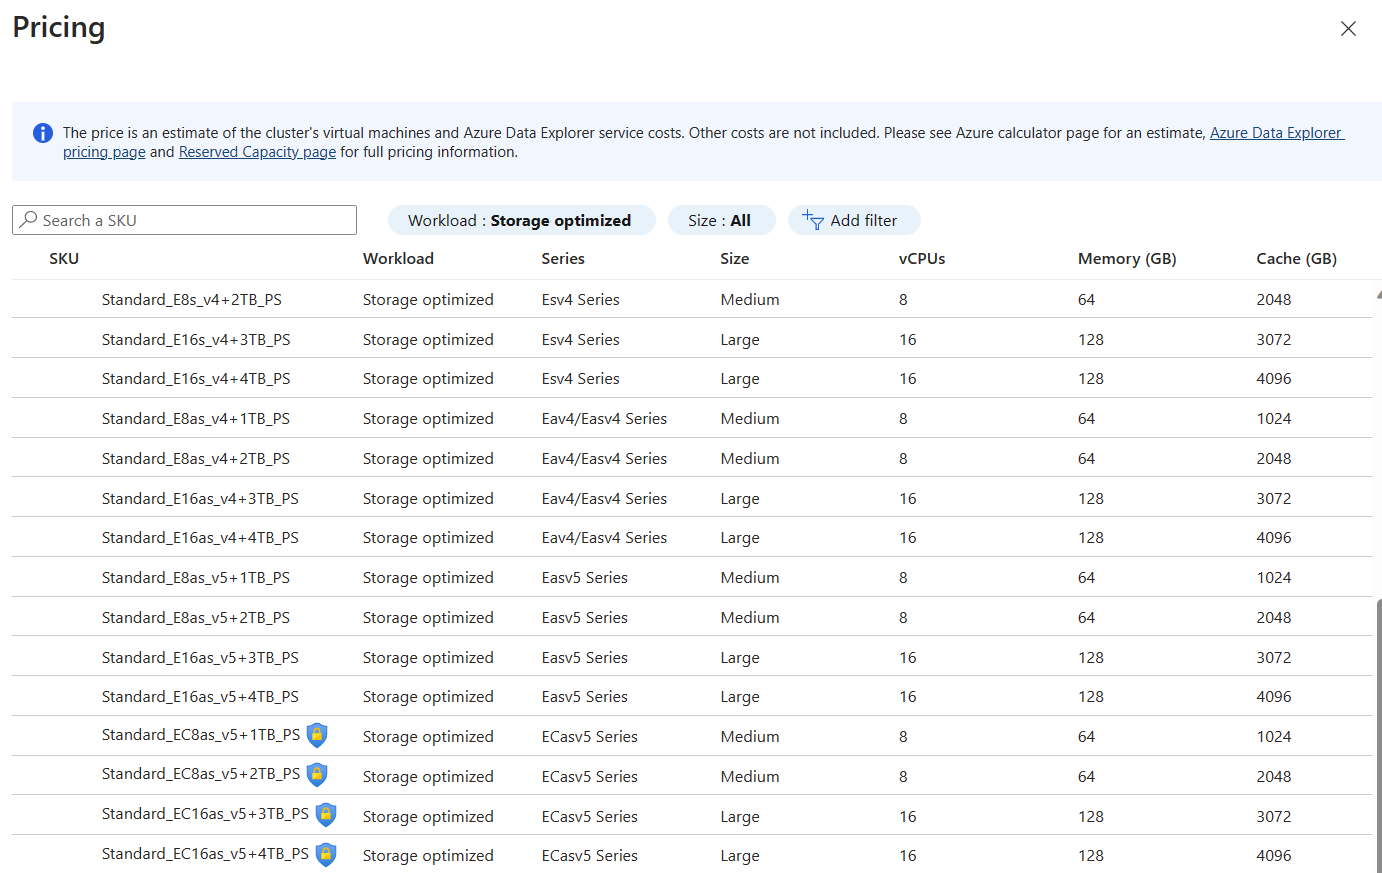This screenshot has height=873, width=1382.
Task: Click cache value 3072 for Standard_E16as_v4+3TB_PS
Action: click(x=1274, y=498)
